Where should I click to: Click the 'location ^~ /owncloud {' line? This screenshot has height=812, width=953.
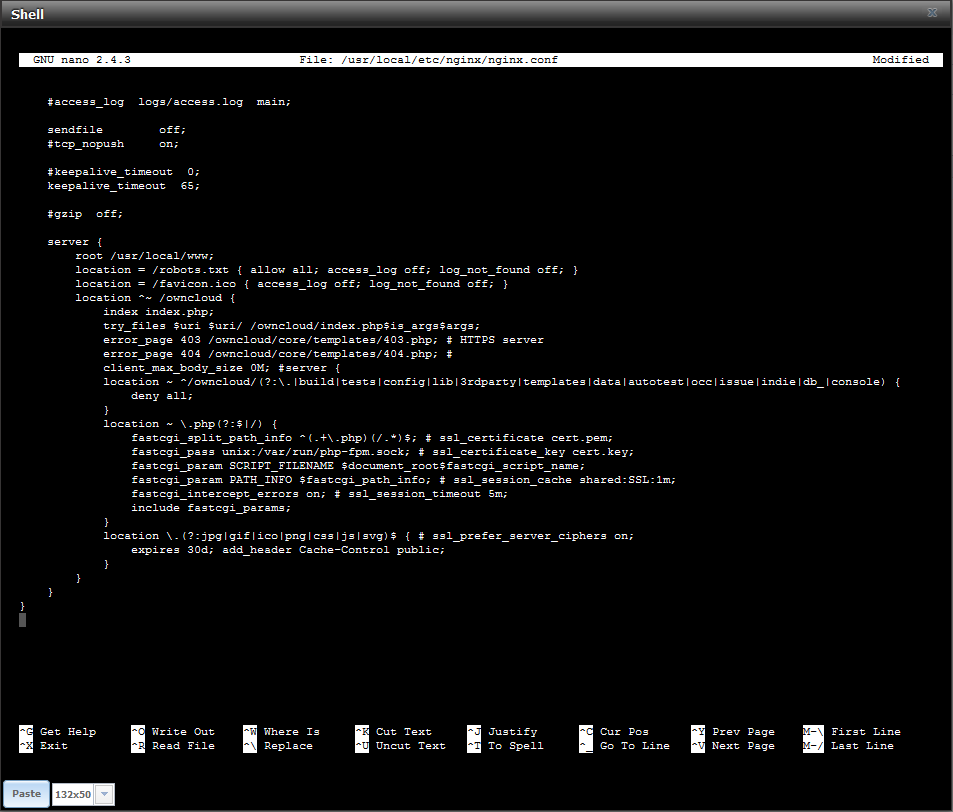155,298
